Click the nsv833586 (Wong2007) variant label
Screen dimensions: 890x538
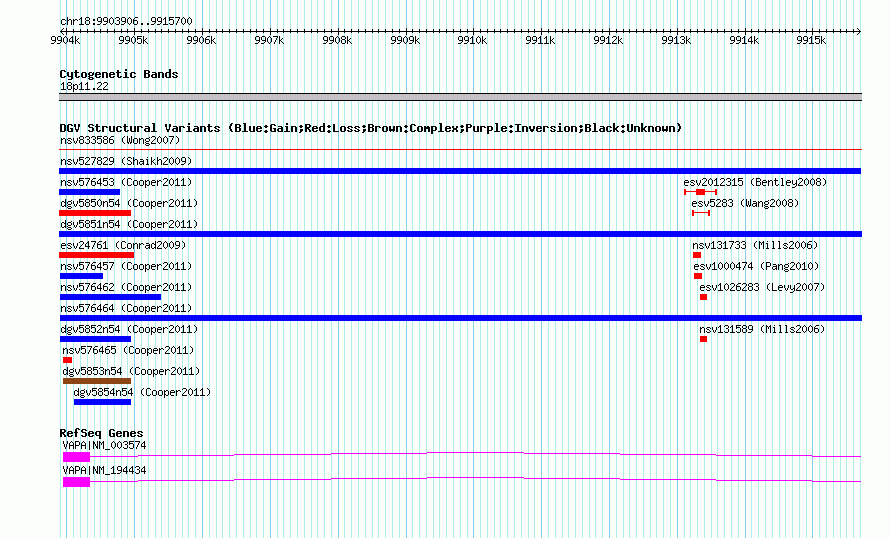120,140
